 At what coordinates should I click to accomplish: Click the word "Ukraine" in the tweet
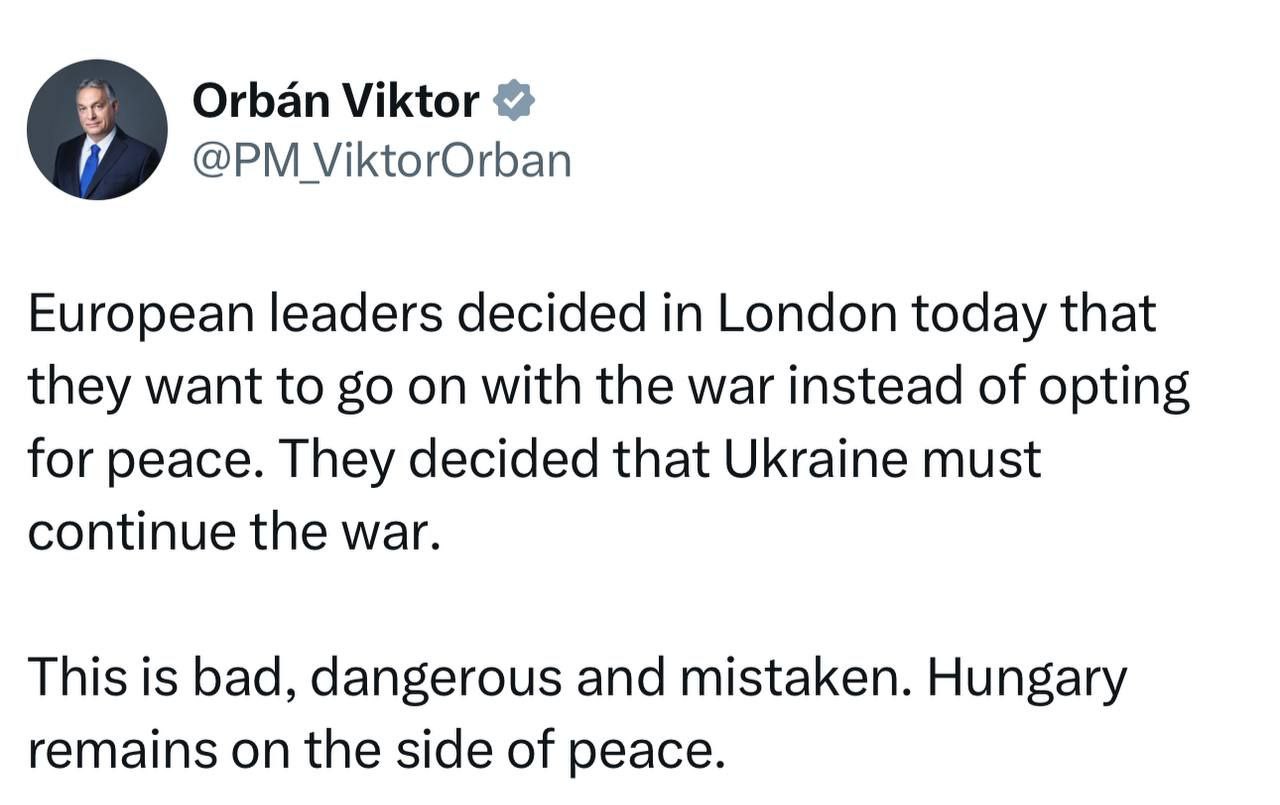(803, 460)
